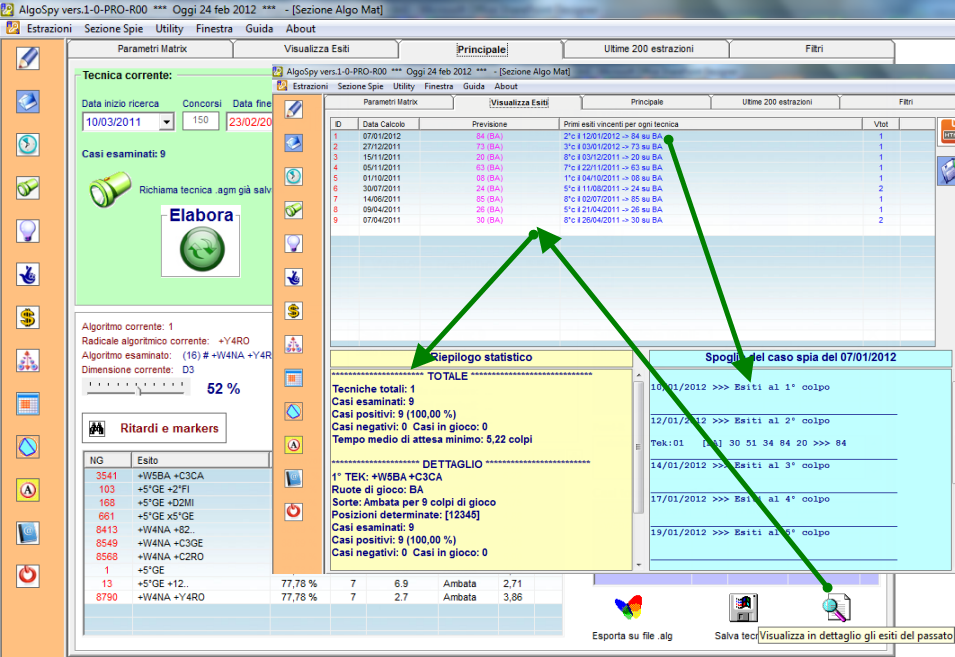Viewport: 955px width, 657px height.
Task: Click the dollar sign icon in the outer sidebar
Action: [x=28, y=318]
